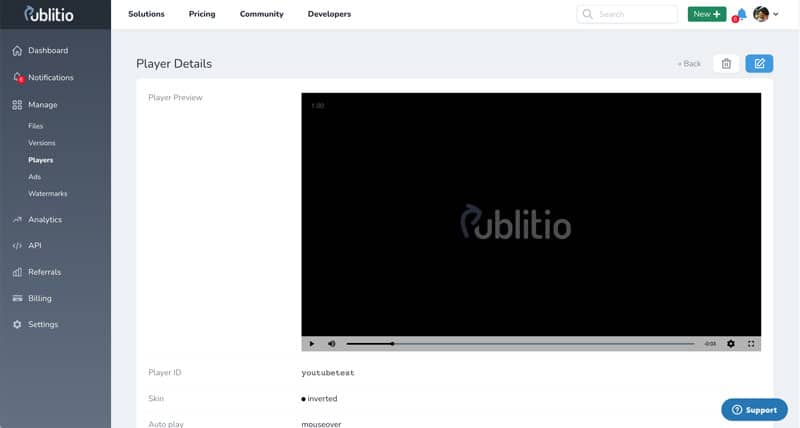The height and width of the screenshot is (428, 800).
Task: Click the green New button
Action: [707, 14]
